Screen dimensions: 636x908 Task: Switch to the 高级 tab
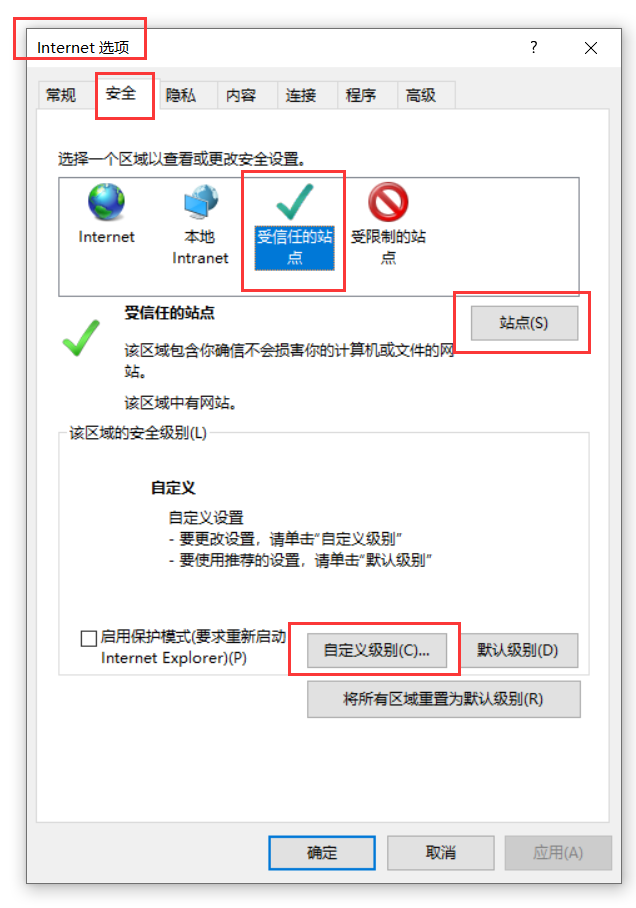click(x=421, y=95)
